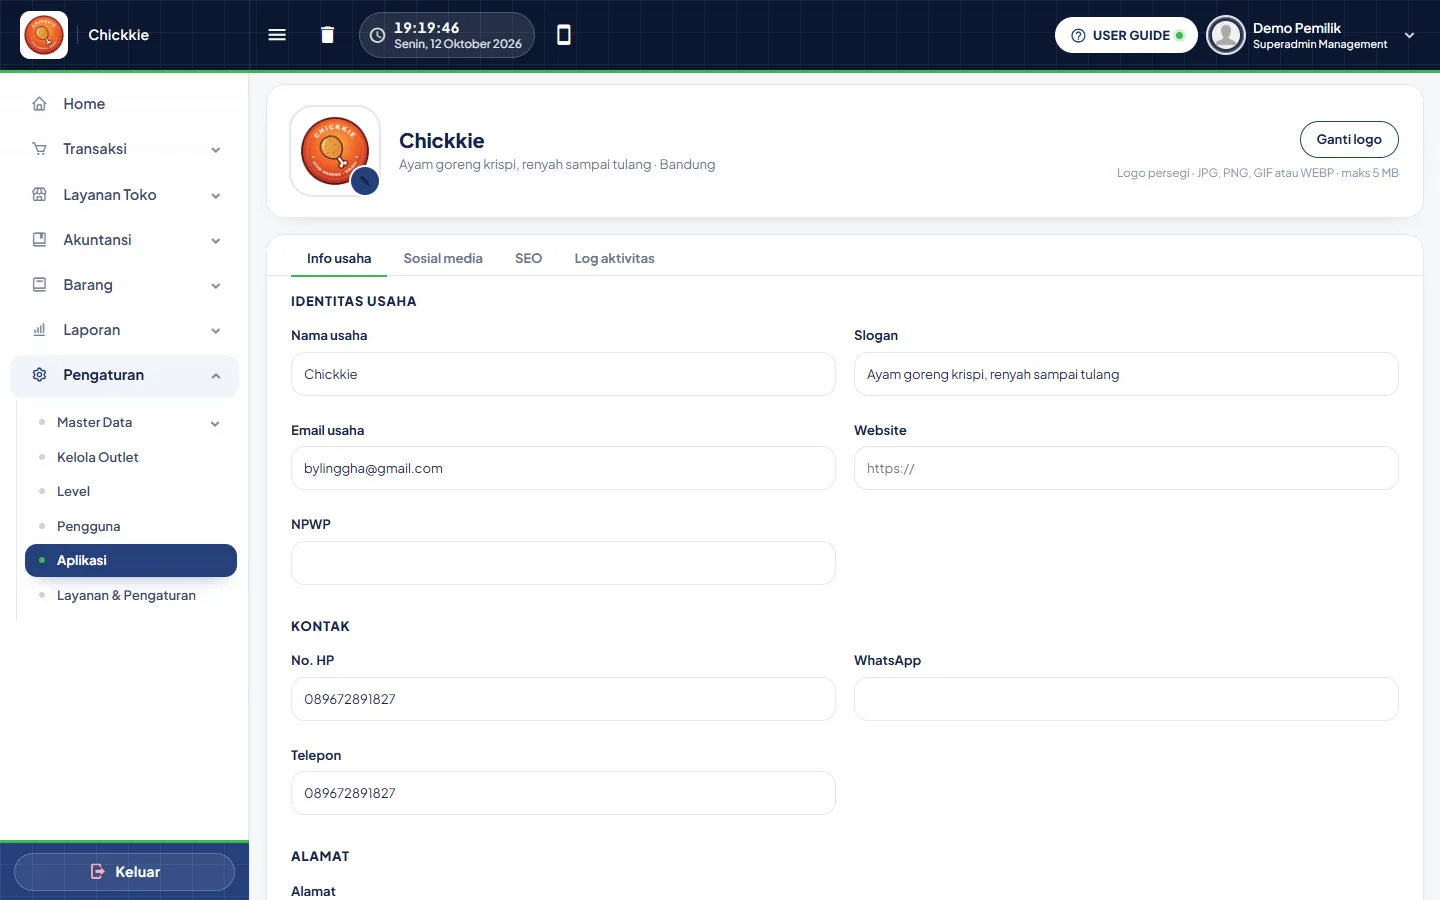The height and width of the screenshot is (900, 1440).
Task: Click the Ganti logo button
Action: (x=1349, y=139)
